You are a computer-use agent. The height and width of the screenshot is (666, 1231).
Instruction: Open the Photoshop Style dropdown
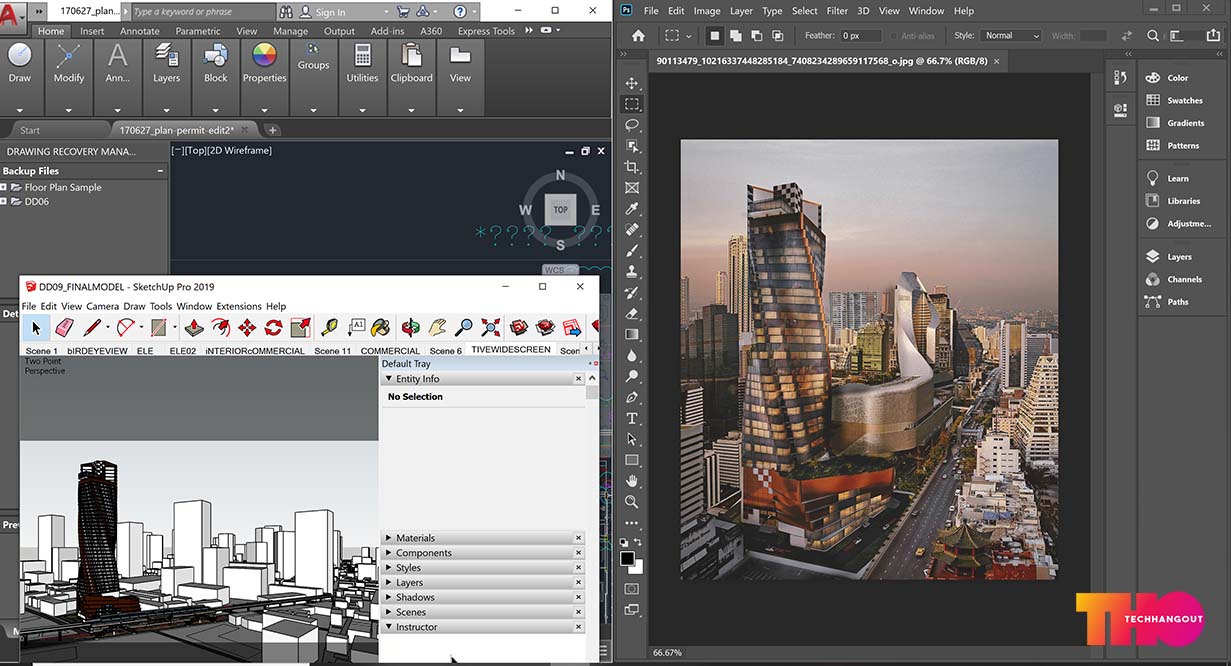[x=1011, y=36]
